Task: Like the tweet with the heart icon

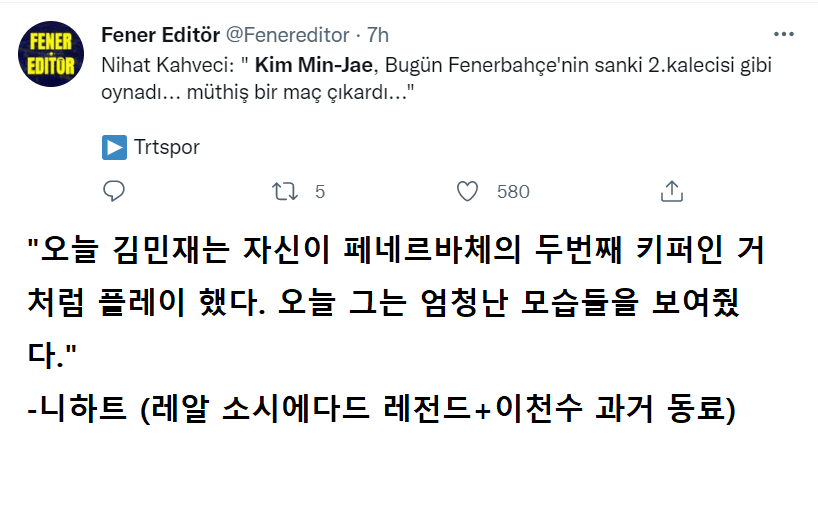Action: coord(467,191)
